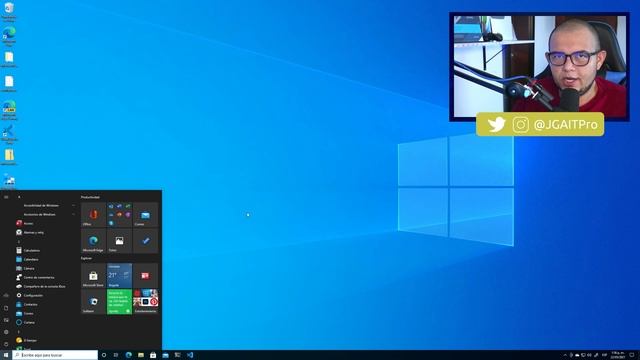Open Microsoft Store from the taskbar
This screenshot has width=640, height=360.
tap(153, 355)
